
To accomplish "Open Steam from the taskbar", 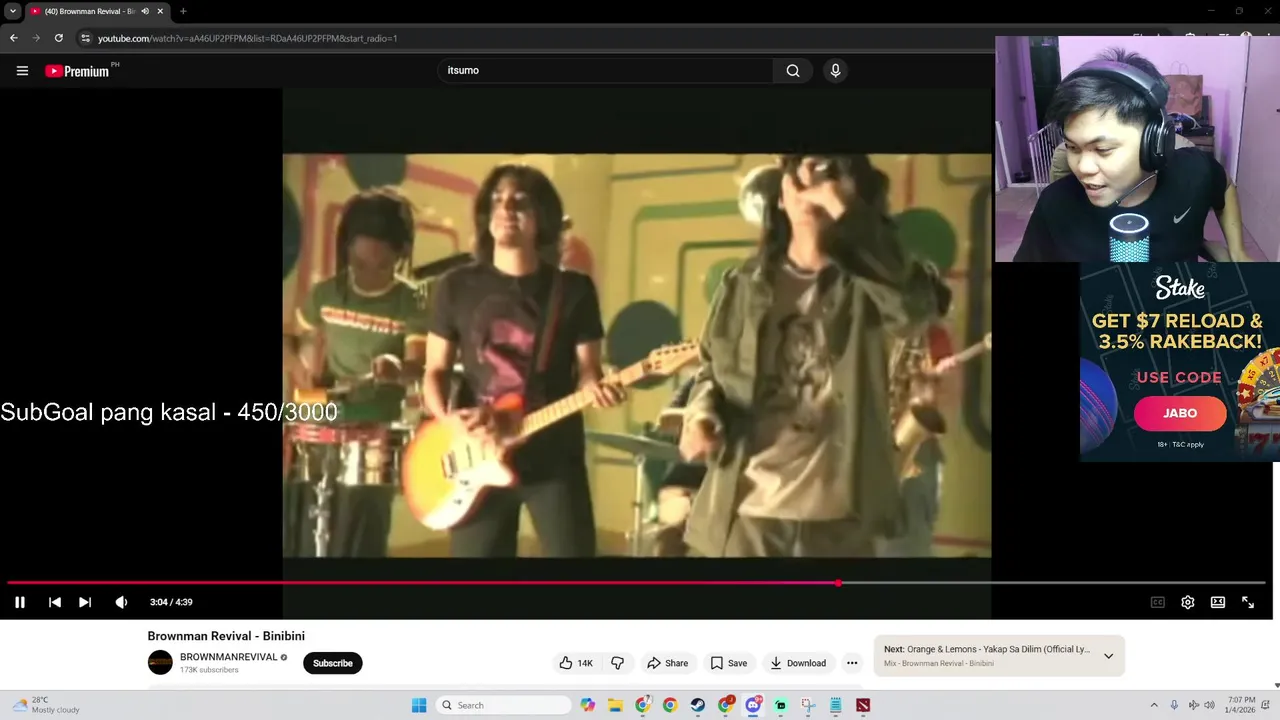I will pyautogui.click(x=698, y=705).
